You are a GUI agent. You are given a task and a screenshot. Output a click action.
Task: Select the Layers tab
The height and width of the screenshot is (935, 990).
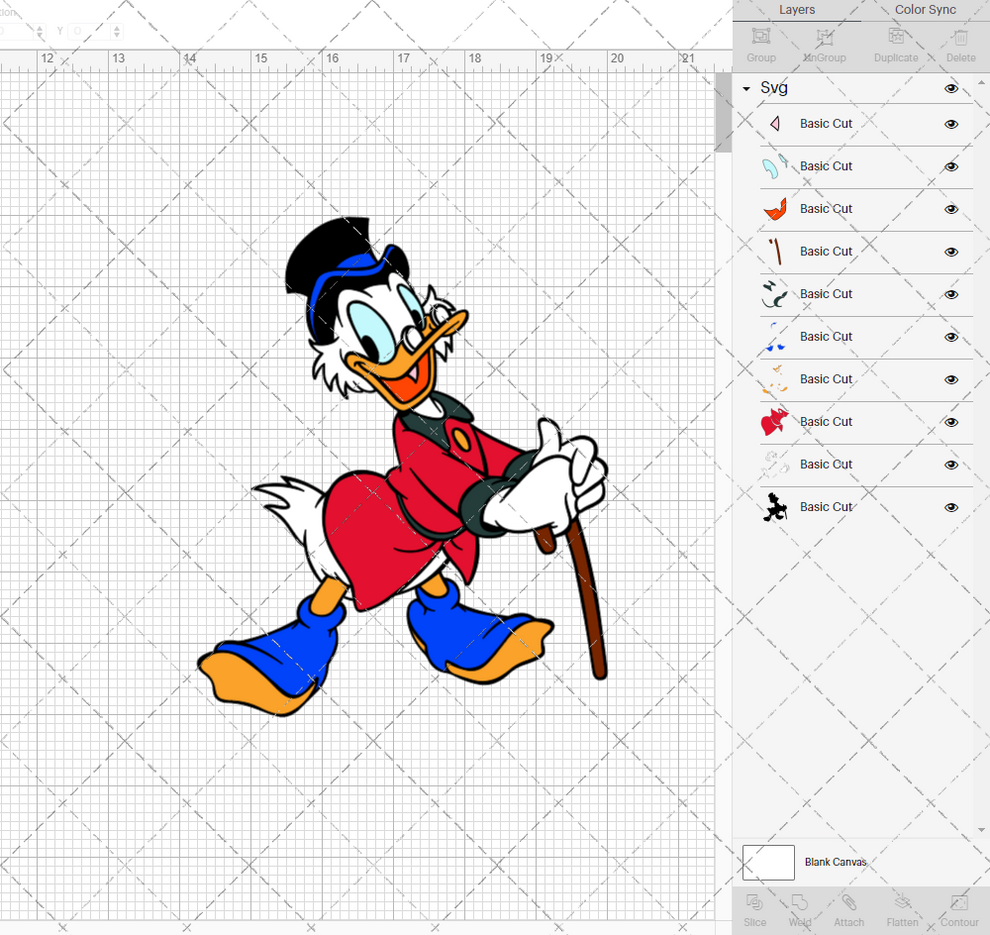[x=797, y=10]
